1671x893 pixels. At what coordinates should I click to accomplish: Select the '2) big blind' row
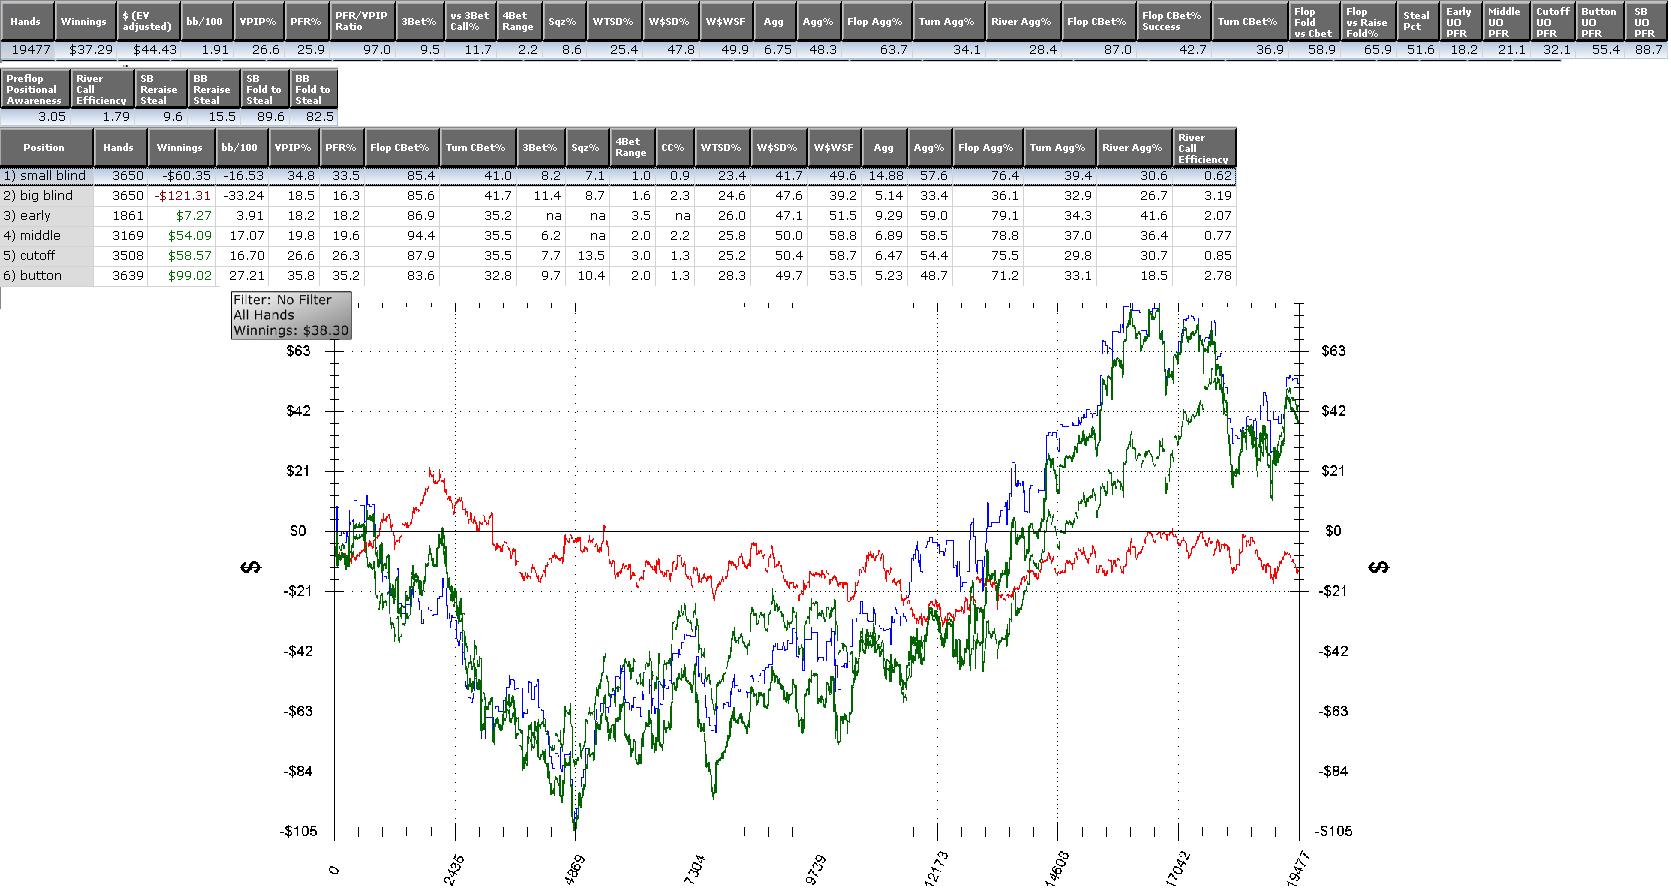pos(618,195)
